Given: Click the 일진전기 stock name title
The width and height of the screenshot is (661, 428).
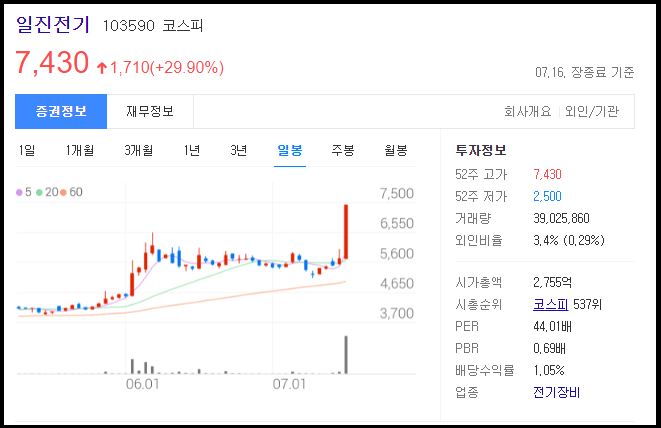Looking at the screenshot, I should pyautogui.click(x=53, y=24).
